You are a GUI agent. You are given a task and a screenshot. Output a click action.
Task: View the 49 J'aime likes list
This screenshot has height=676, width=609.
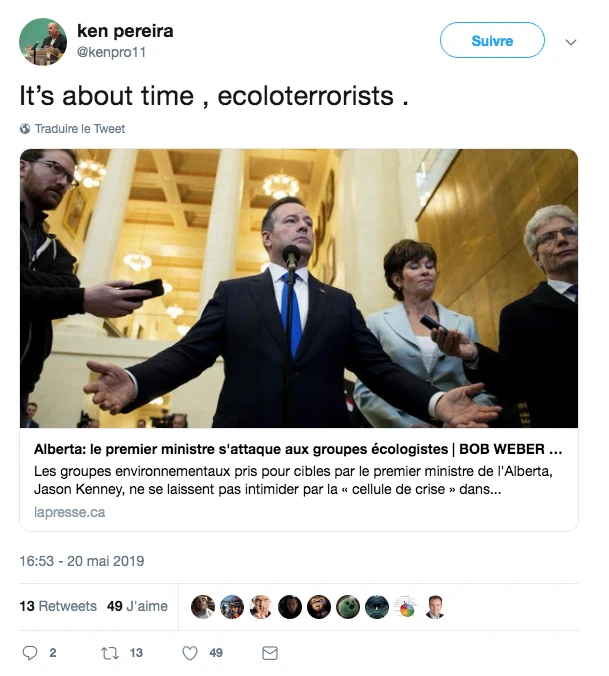coord(137,606)
